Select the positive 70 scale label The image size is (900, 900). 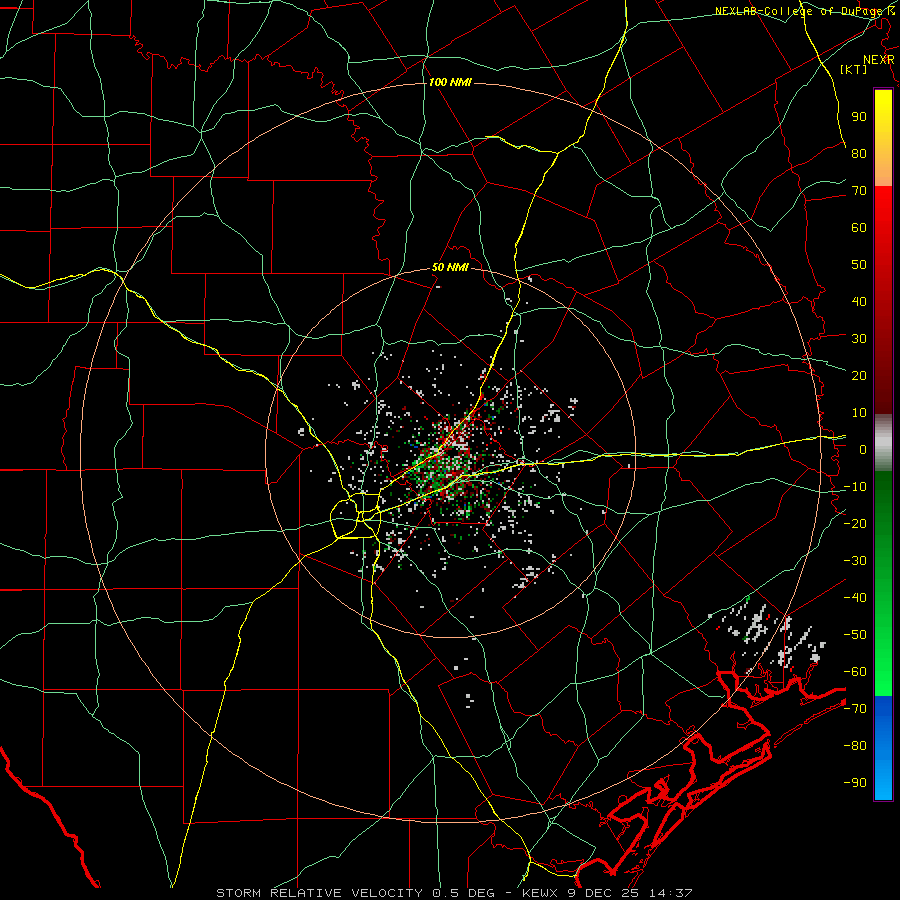[859, 191]
